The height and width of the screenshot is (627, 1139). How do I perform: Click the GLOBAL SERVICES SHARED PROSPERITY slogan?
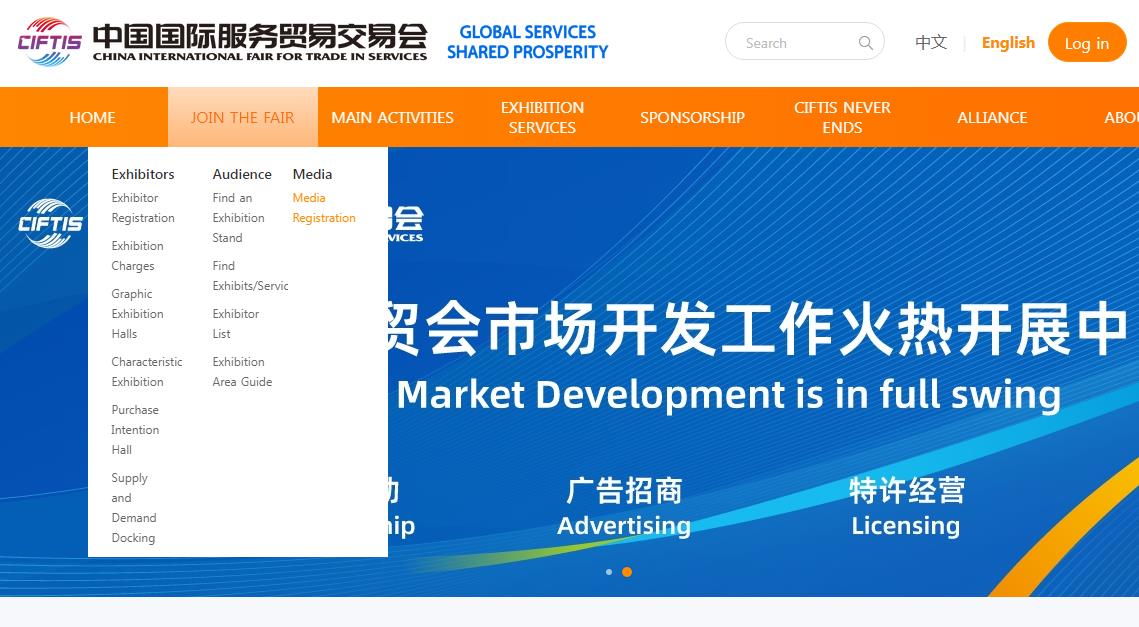point(527,42)
